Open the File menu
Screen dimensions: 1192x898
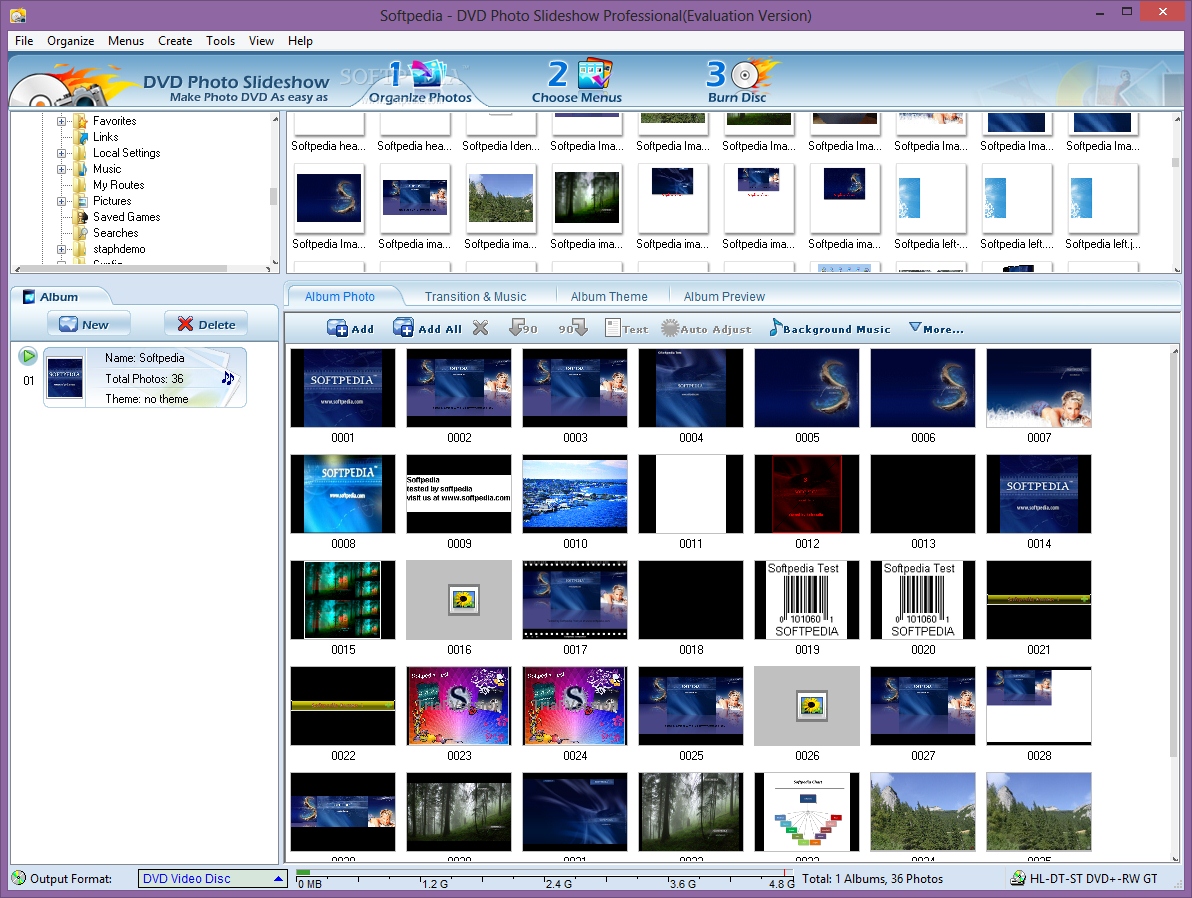pos(24,41)
